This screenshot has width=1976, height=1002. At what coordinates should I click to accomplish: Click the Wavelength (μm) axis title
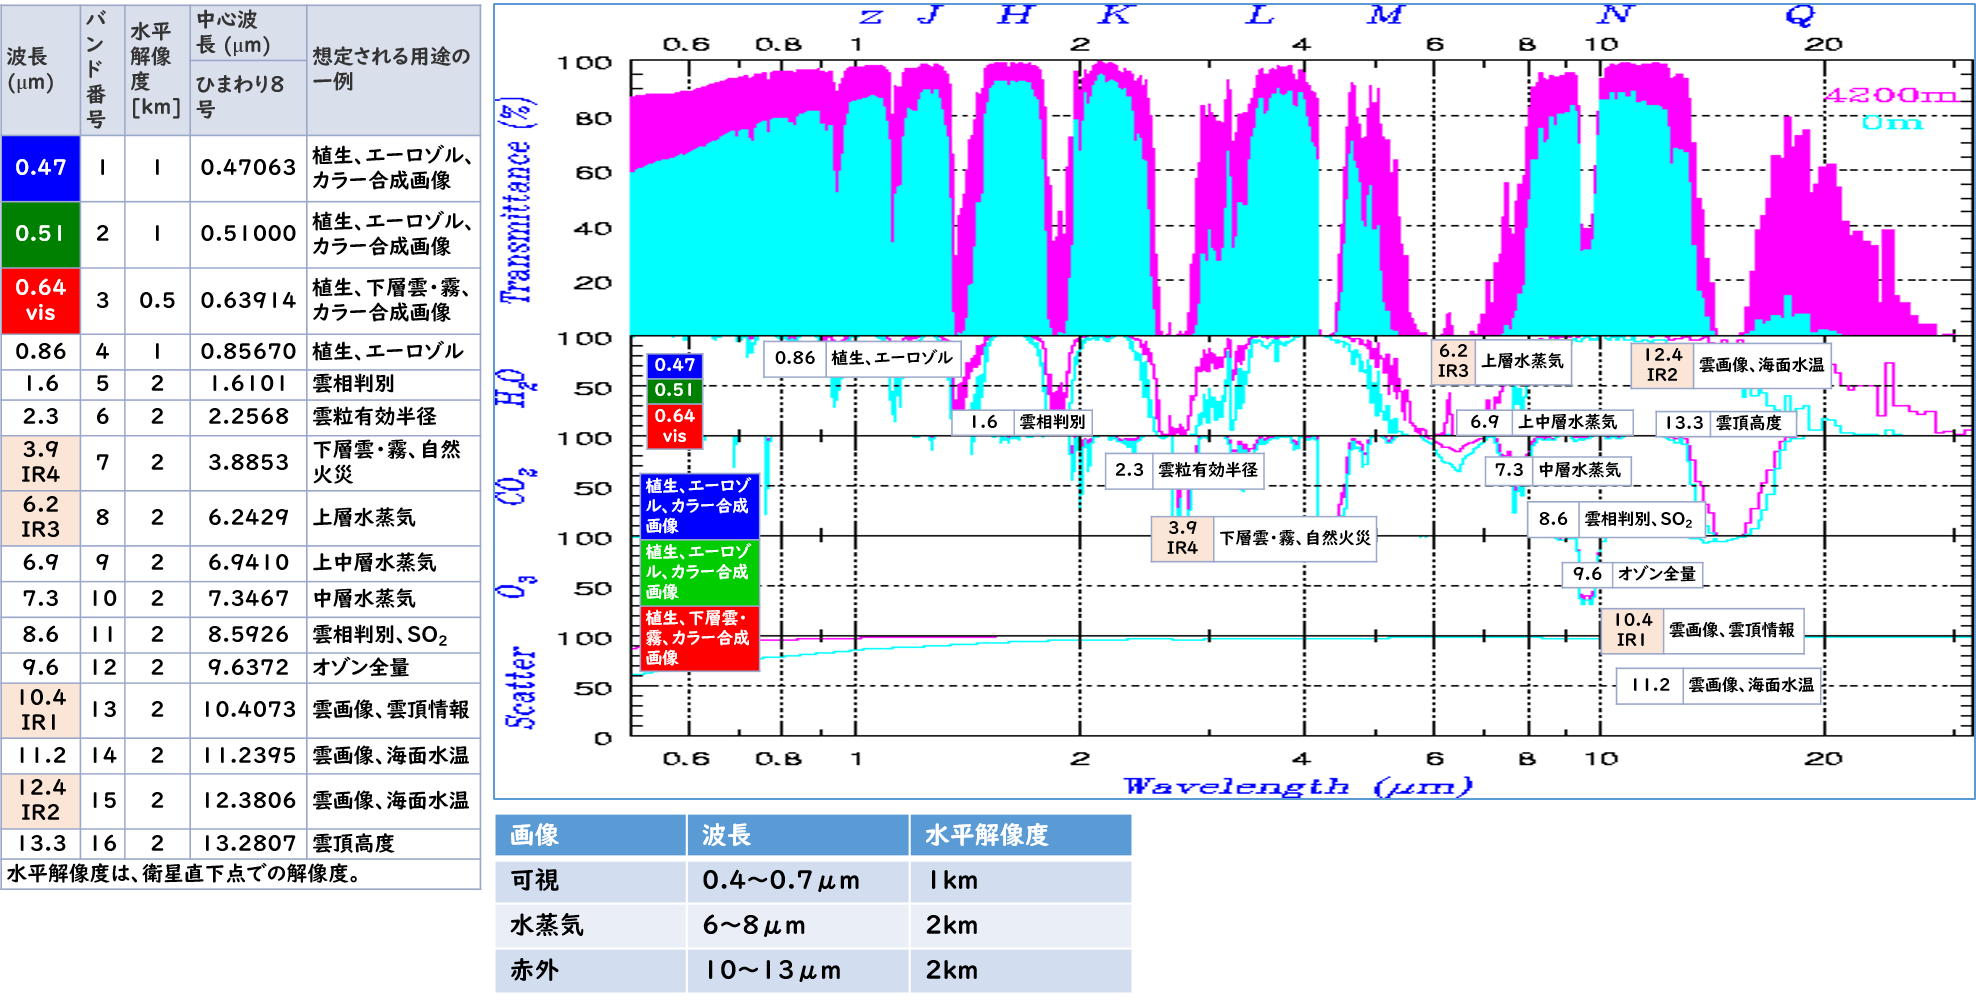pyautogui.click(x=1298, y=786)
